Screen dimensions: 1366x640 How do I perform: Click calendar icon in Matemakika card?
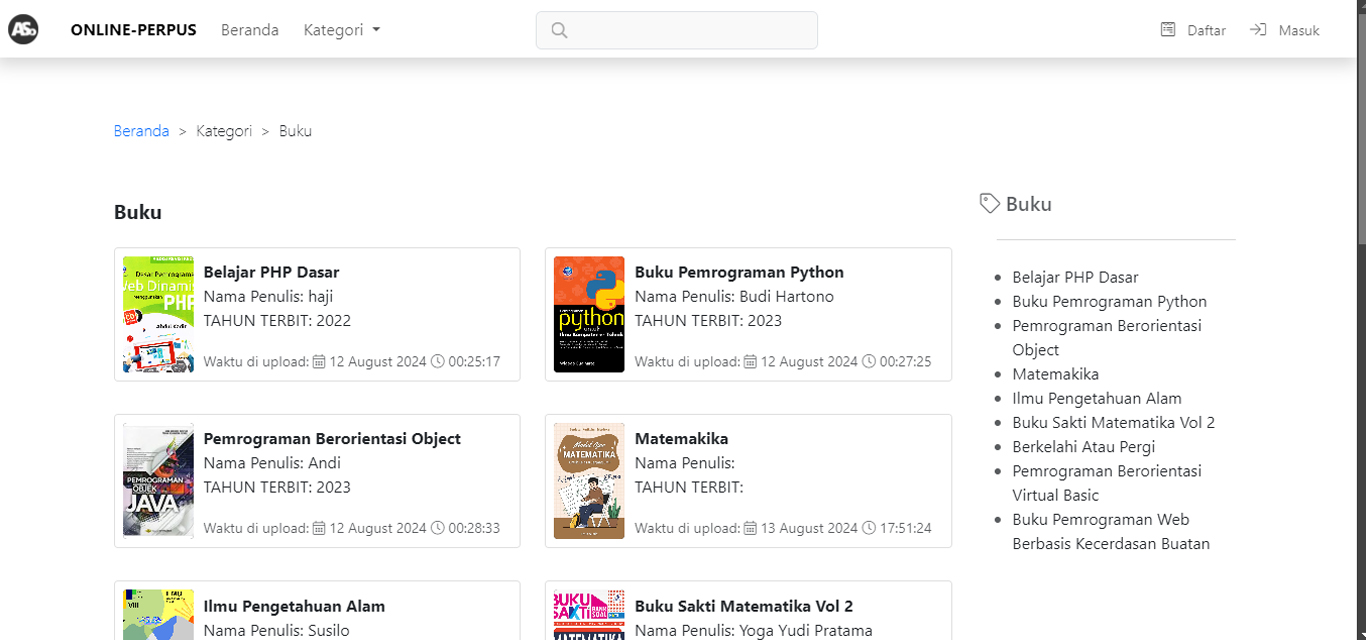(x=750, y=528)
